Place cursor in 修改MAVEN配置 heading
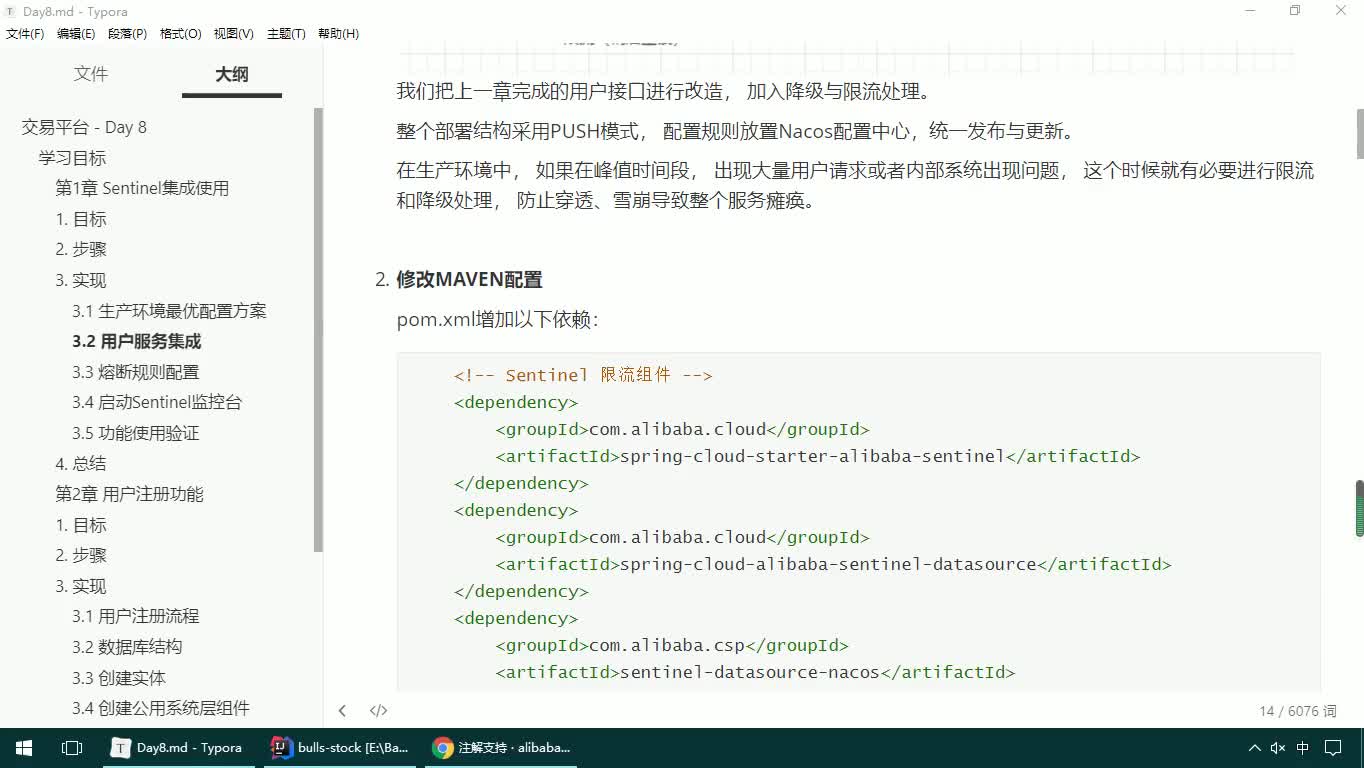 [469, 280]
